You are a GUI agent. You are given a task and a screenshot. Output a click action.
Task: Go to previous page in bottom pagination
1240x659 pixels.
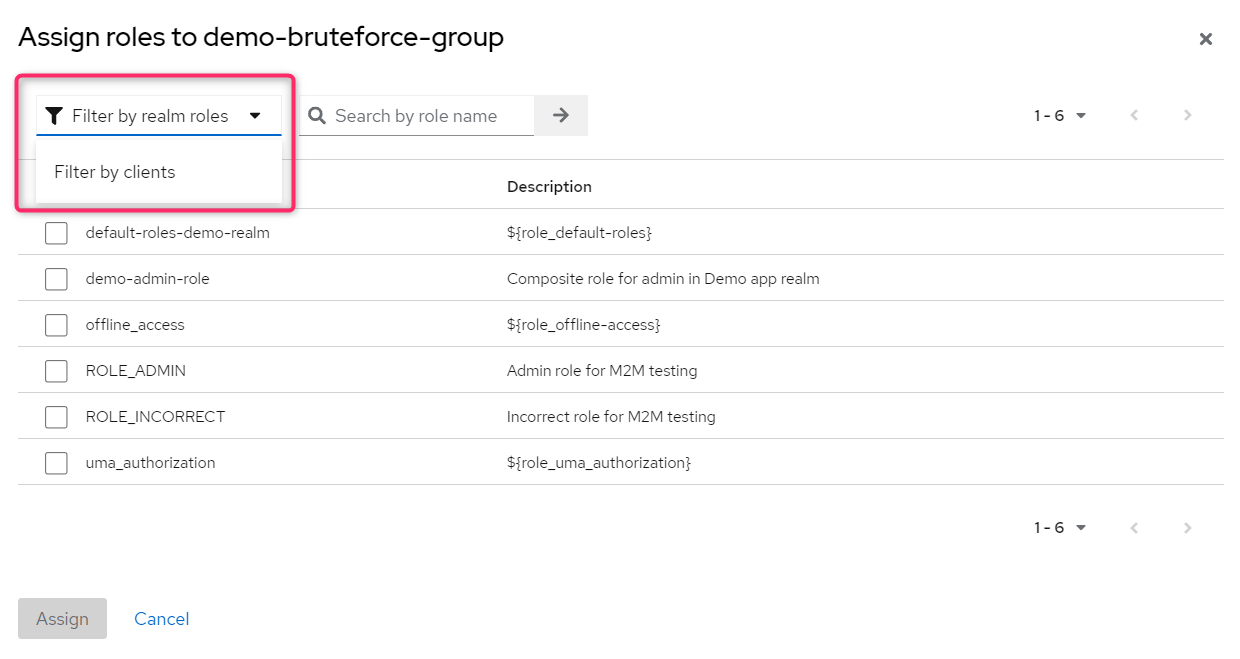tap(1134, 528)
